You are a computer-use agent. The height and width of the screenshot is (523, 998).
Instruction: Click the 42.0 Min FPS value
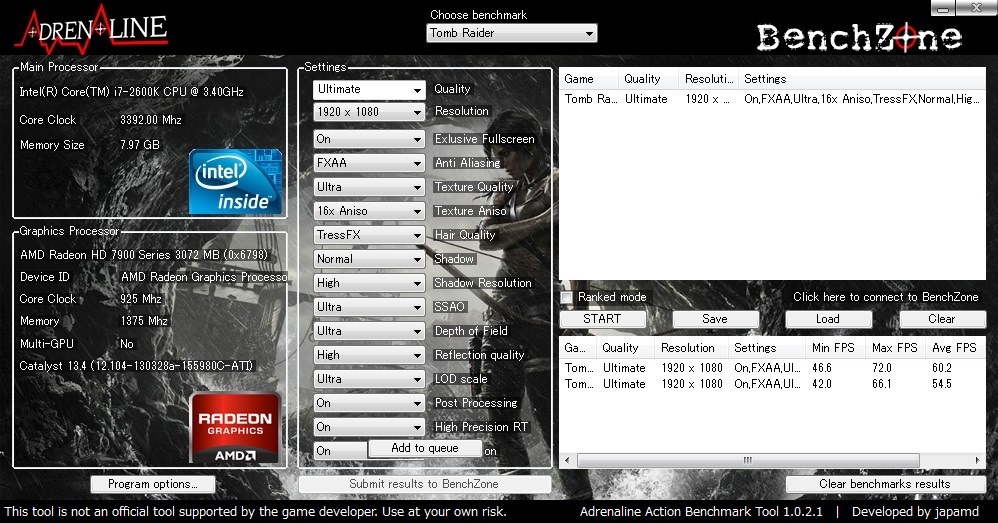[x=822, y=384]
